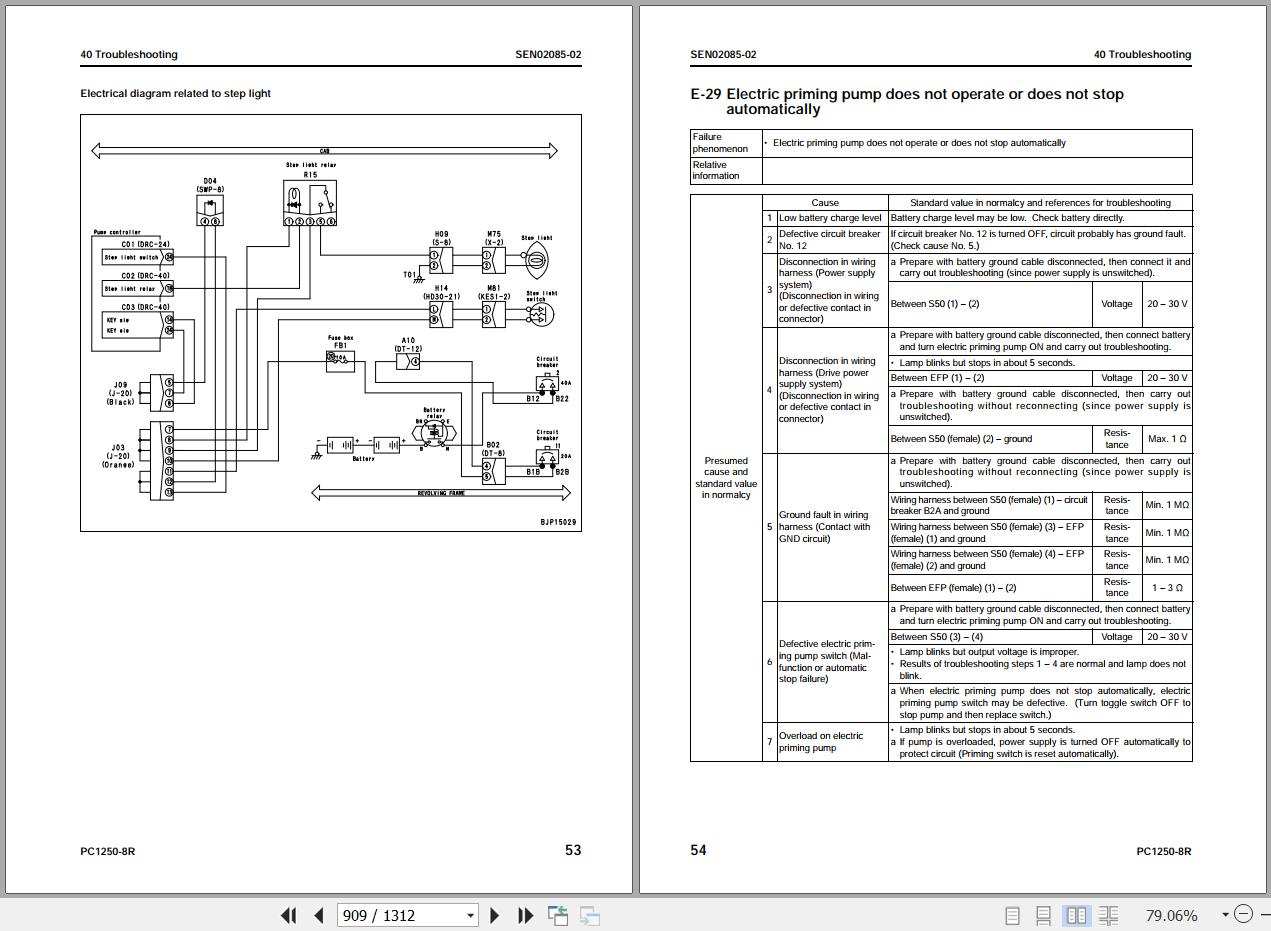Click the 'REVOLVING FRAME' arrow label
This screenshot has height=931, width=1271.
pyautogui.click(x=441, y=493)
